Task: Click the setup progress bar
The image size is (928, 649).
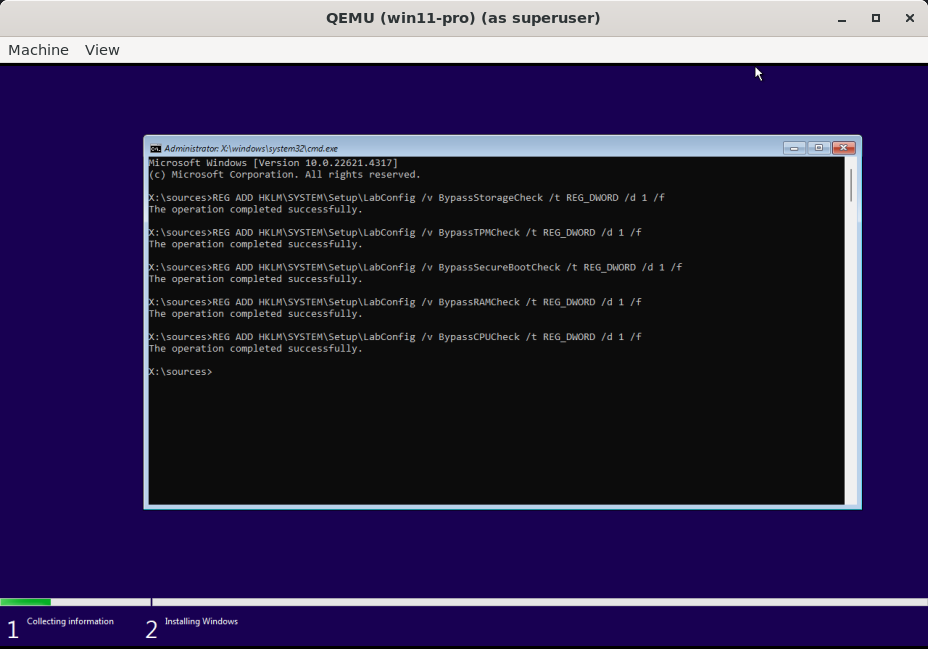Action: (x=464, y=602)
